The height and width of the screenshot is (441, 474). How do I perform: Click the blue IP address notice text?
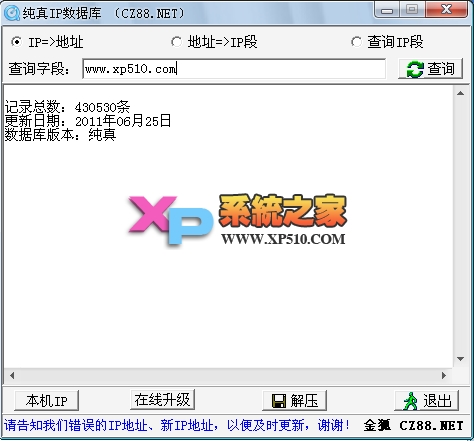click(x=177, y=426)
